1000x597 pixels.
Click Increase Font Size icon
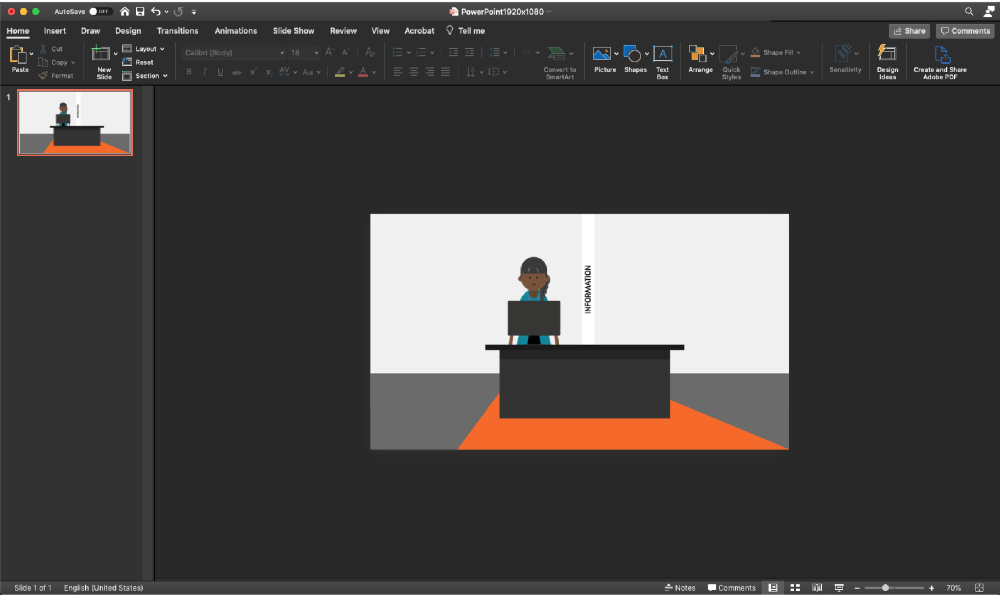click(329, 52)
